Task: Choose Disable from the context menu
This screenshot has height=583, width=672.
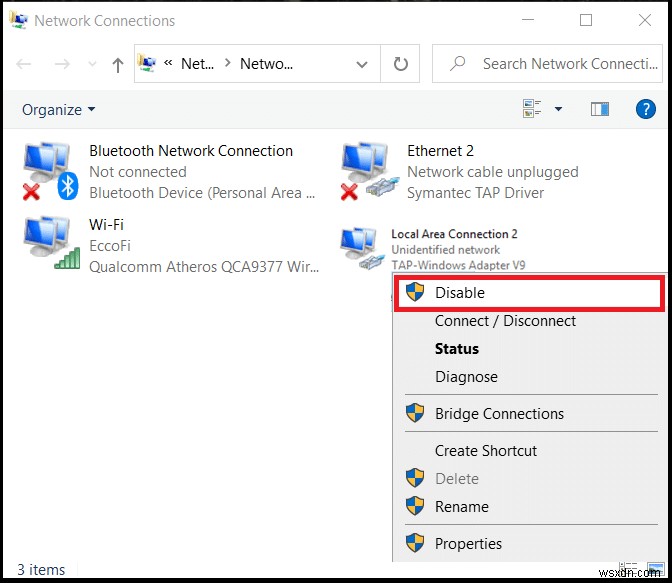Action: (x=459, y=293)
